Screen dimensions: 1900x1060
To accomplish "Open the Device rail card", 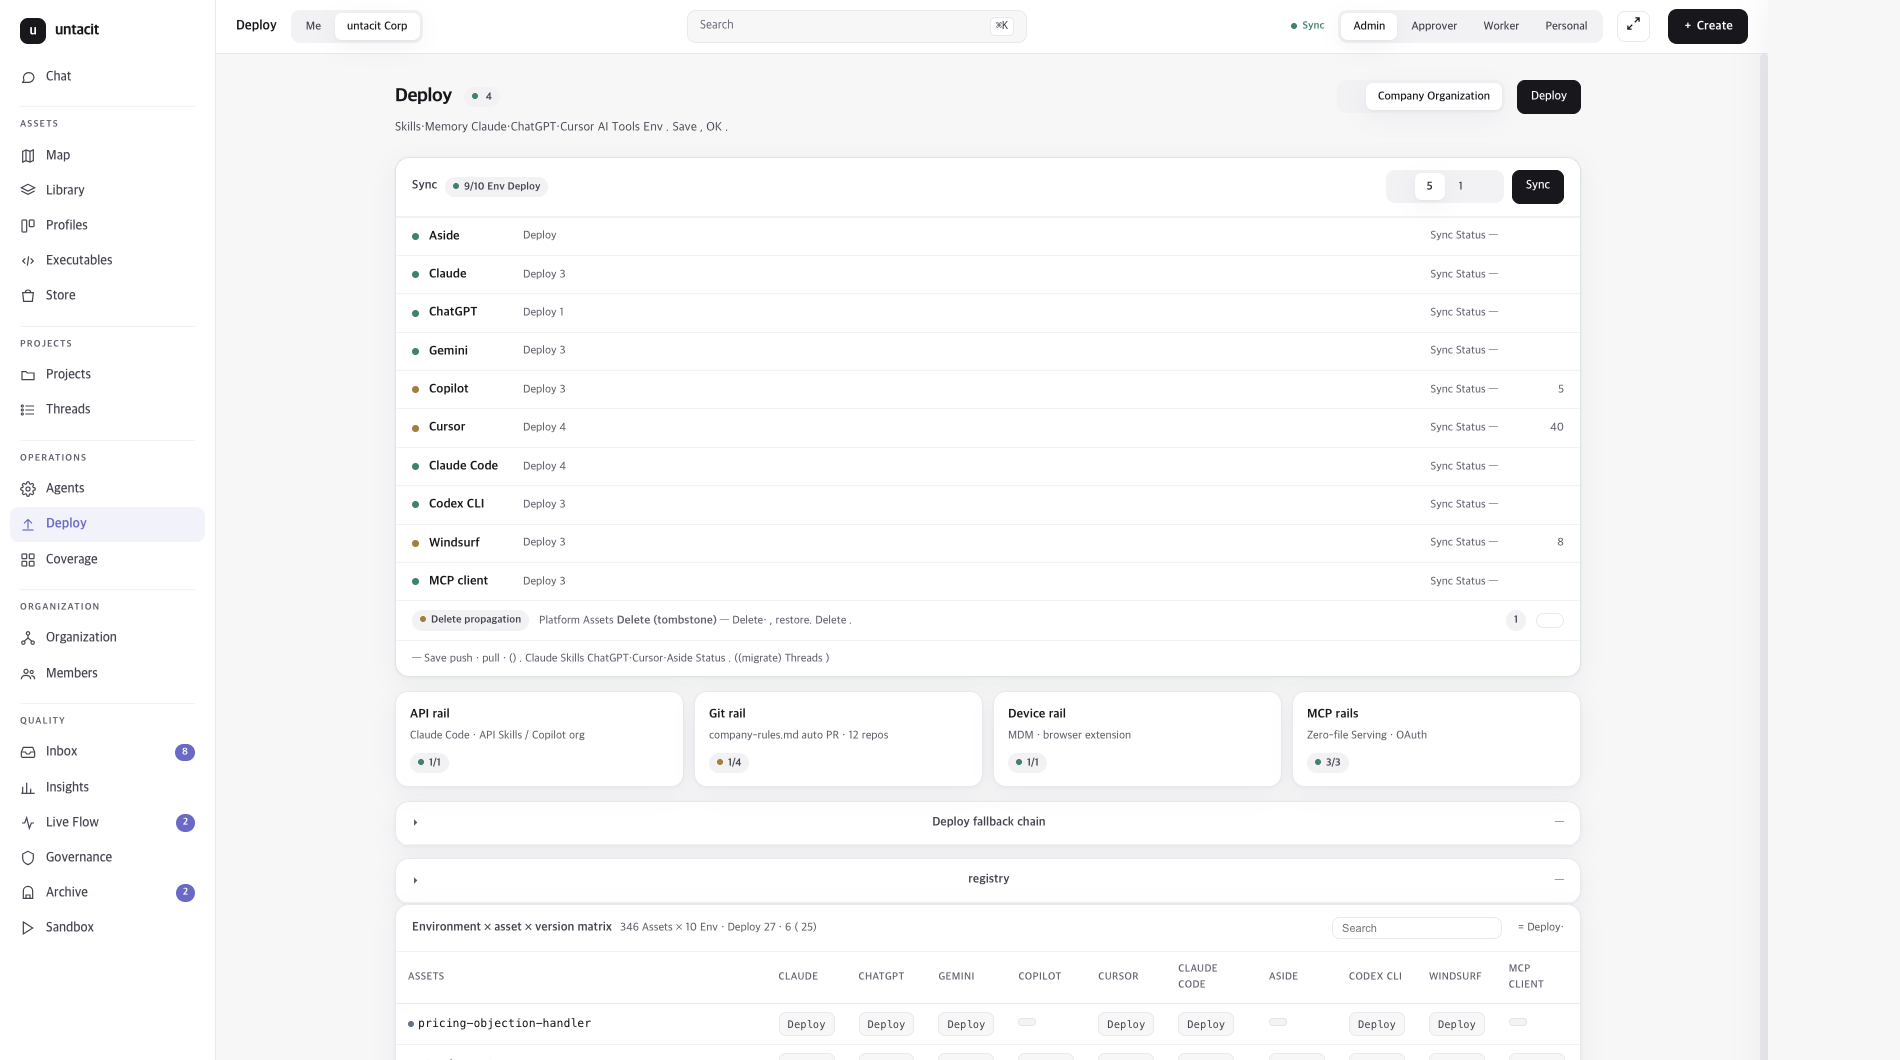I will tap(1137, 739).
